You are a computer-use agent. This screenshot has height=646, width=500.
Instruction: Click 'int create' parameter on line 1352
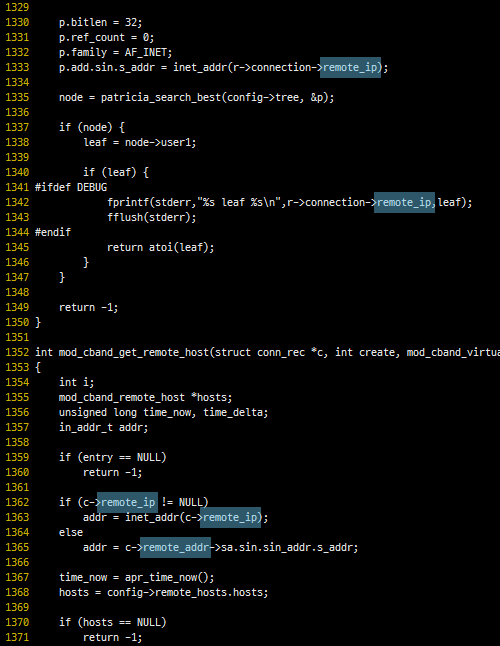pyautogui.click(x=364, y=352)
